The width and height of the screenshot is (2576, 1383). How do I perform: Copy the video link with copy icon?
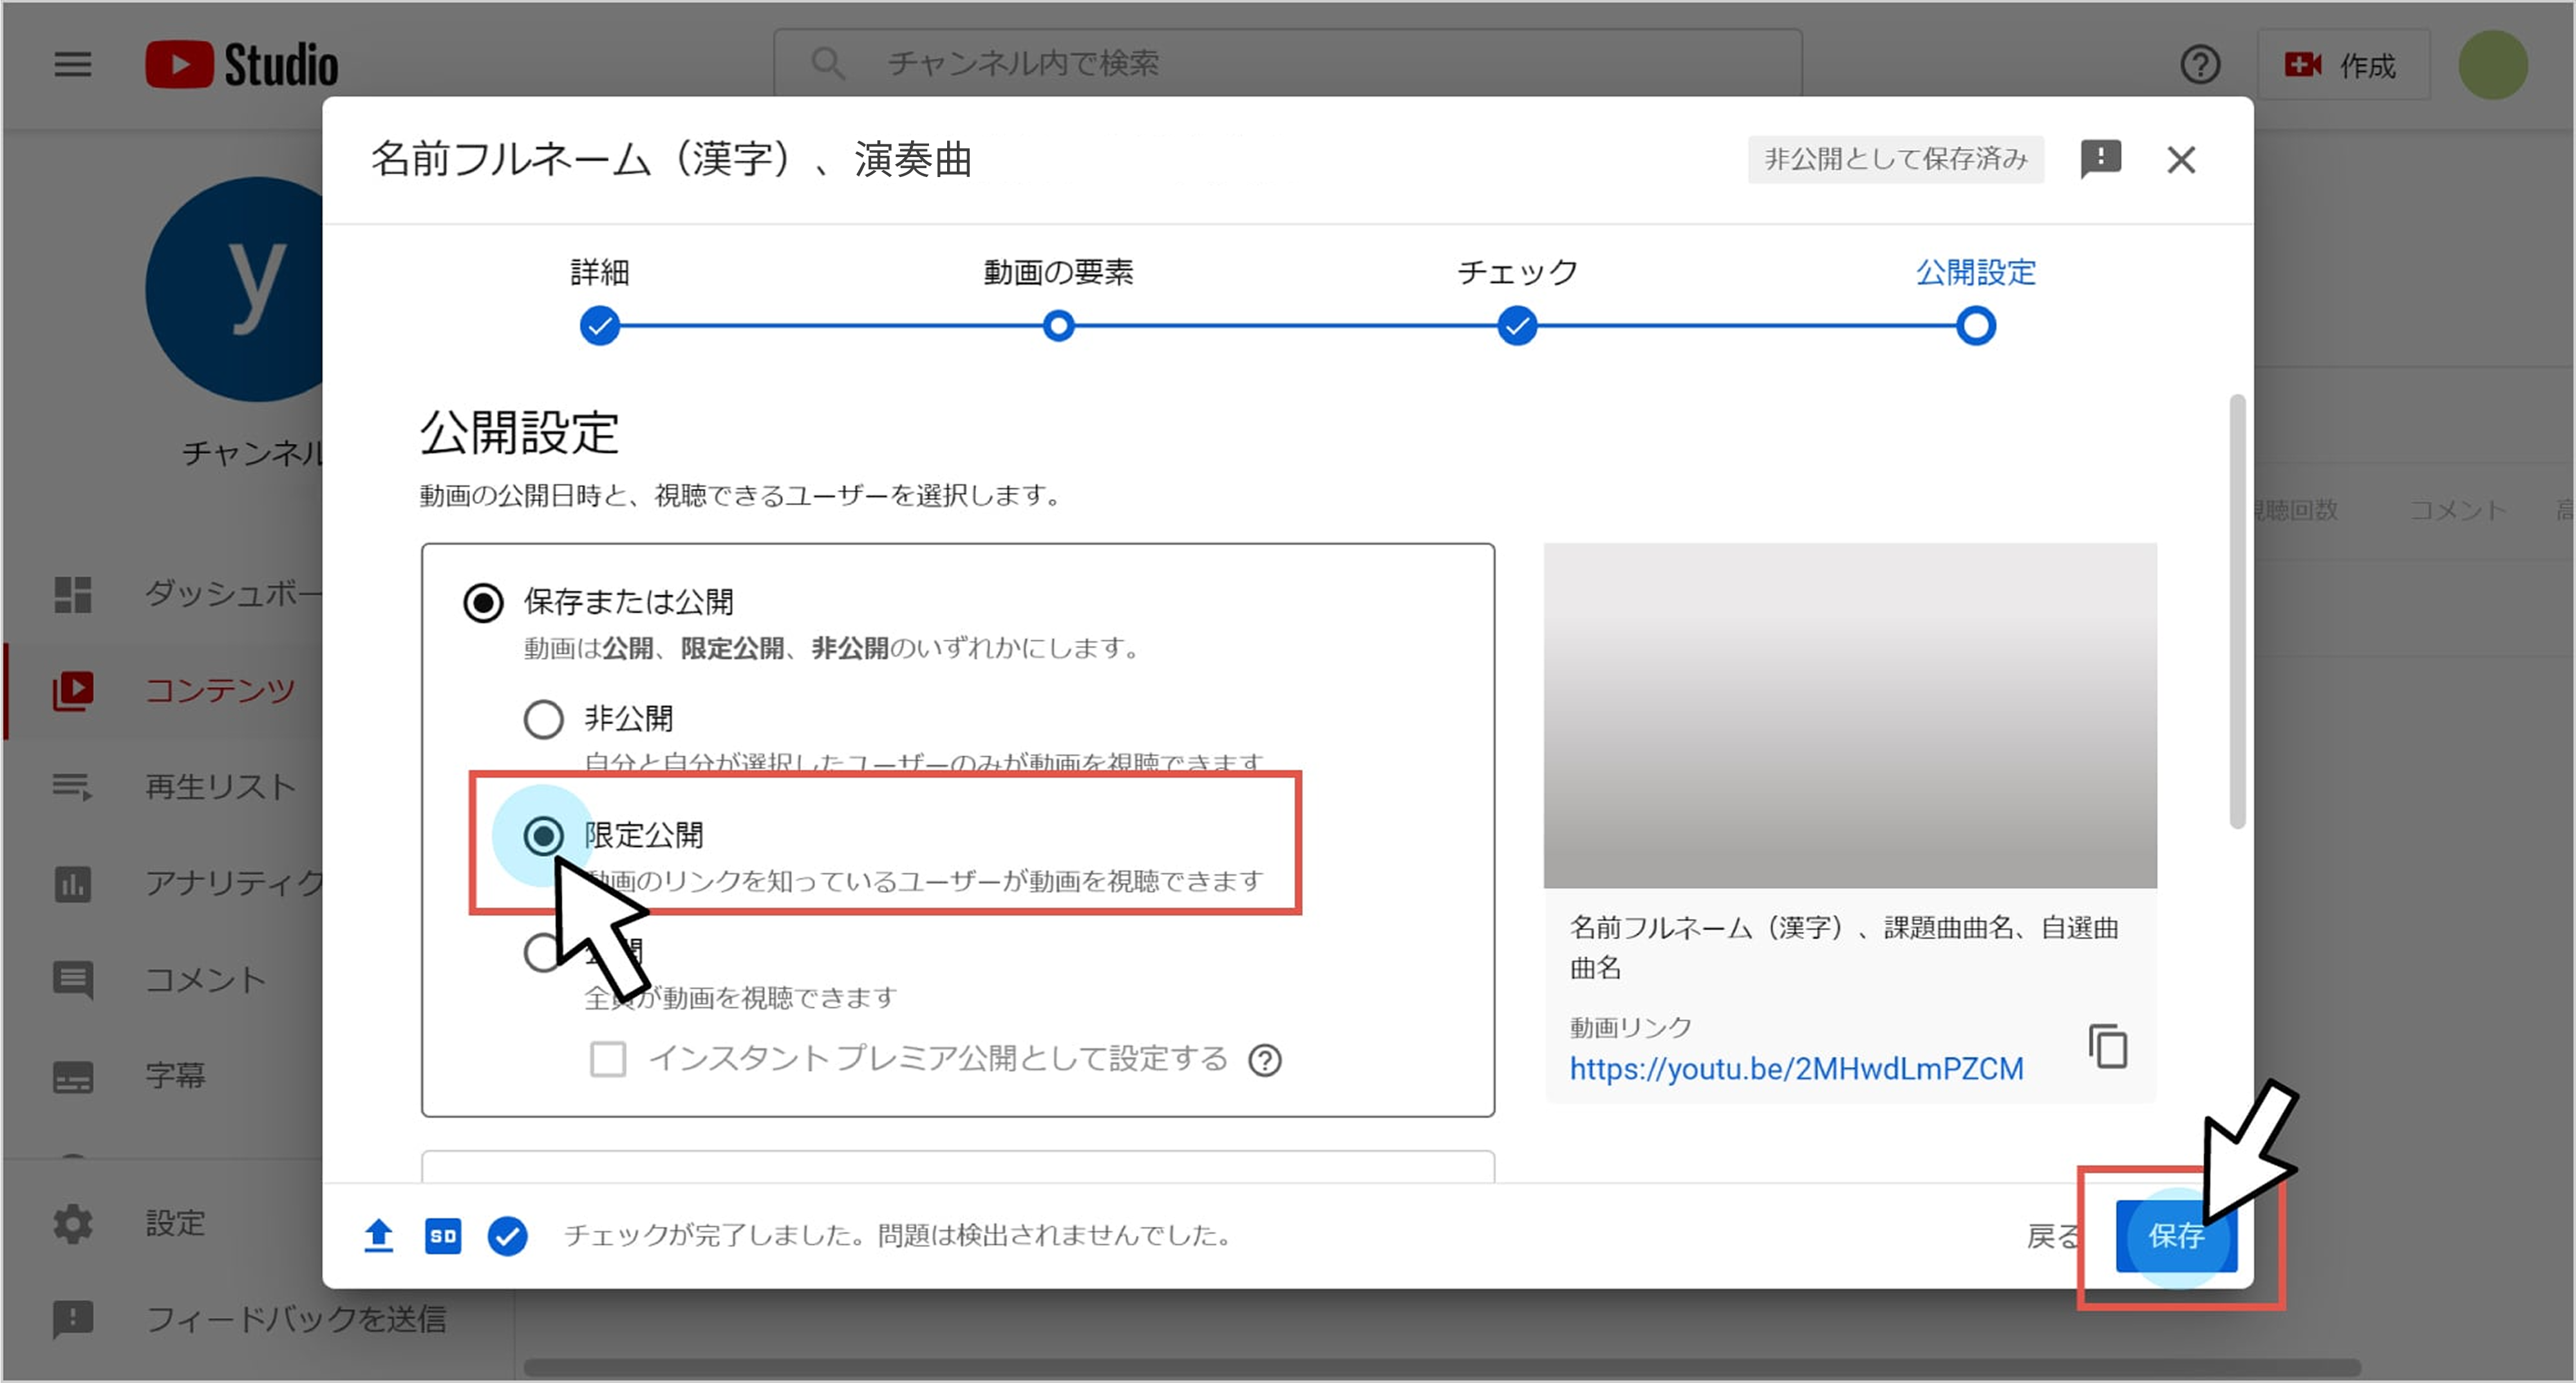(x=2108, y=1047)
